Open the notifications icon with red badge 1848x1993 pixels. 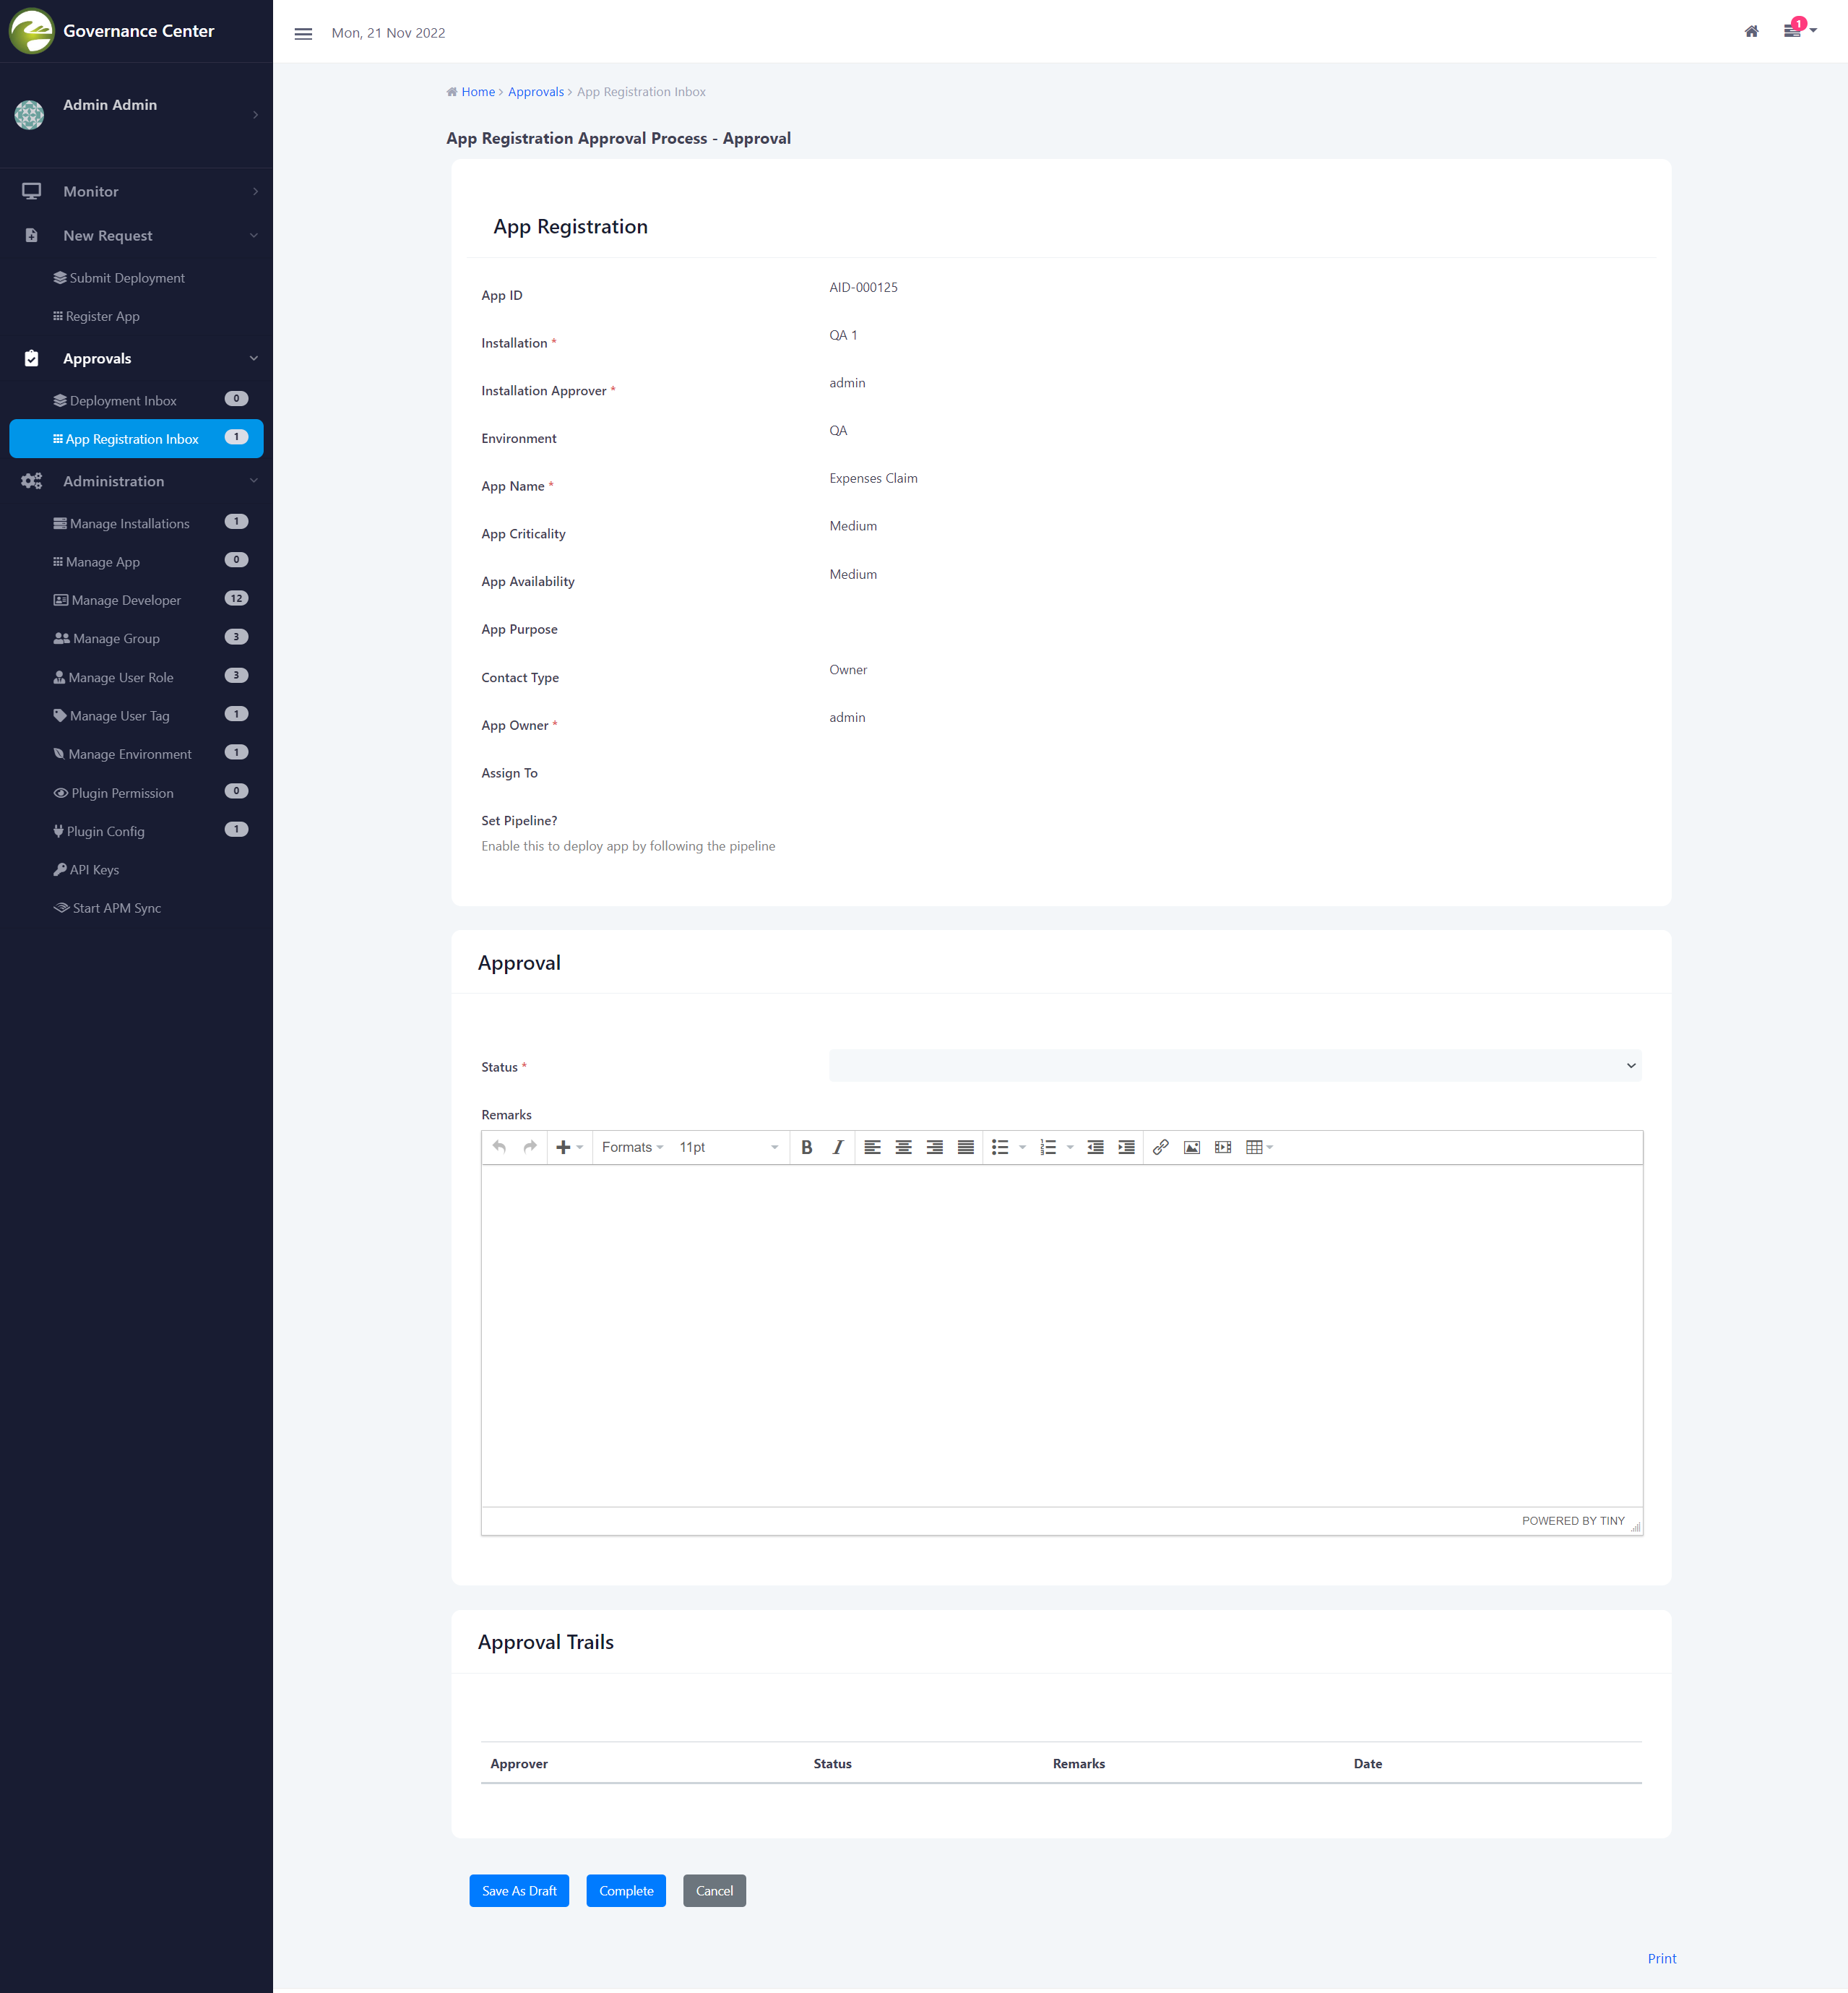1793,31
